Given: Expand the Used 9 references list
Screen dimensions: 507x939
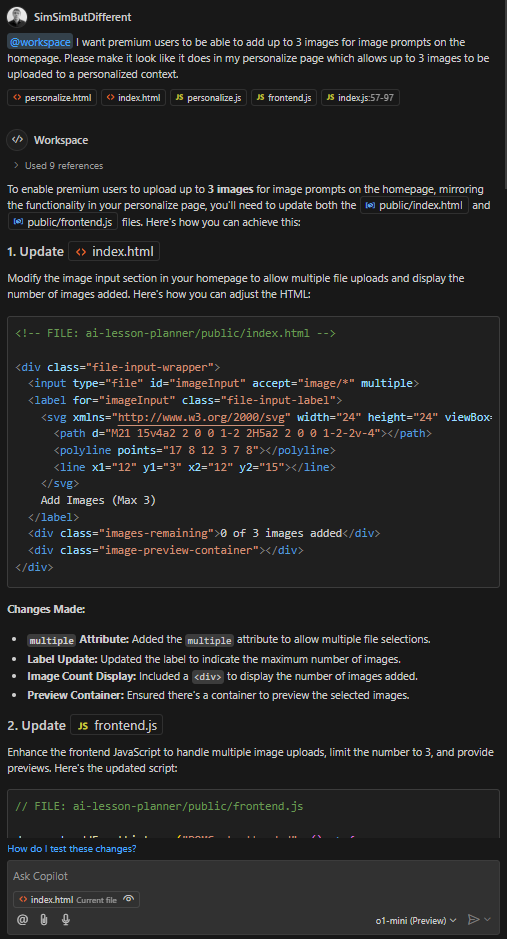Looking at the screenshot, I should coord(58,166).
